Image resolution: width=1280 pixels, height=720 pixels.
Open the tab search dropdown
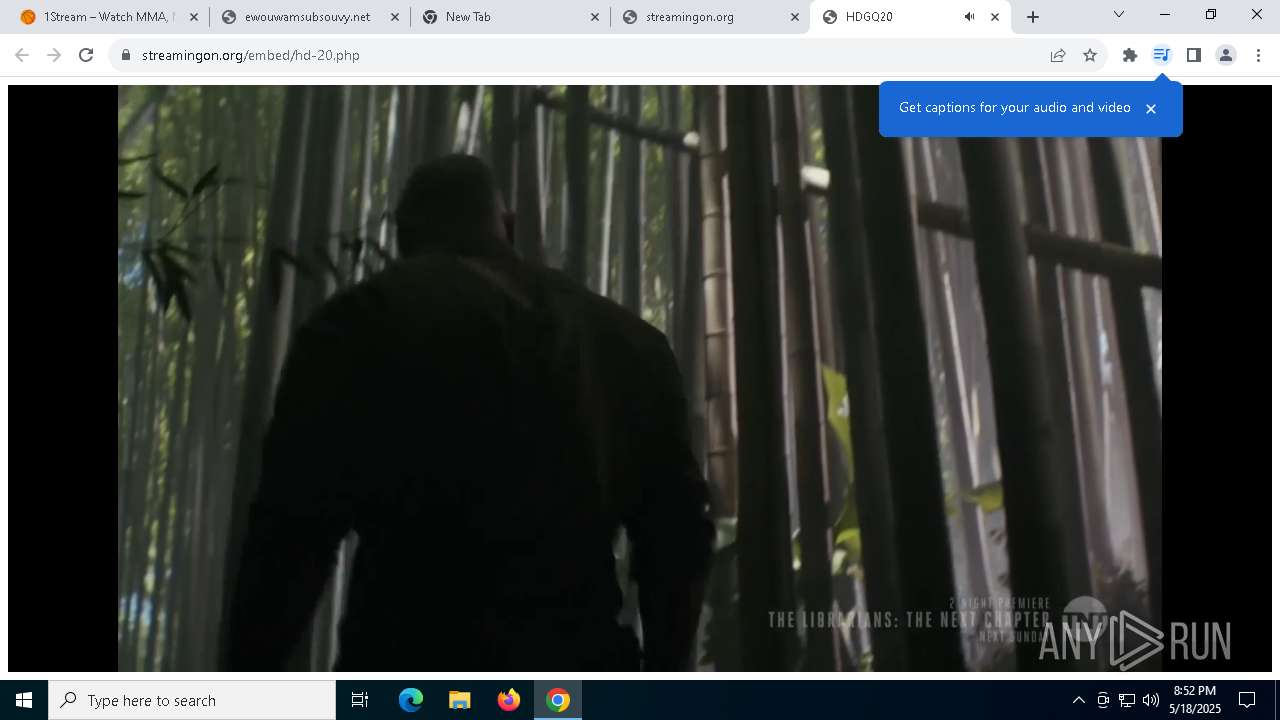[x=1119, y=15]
